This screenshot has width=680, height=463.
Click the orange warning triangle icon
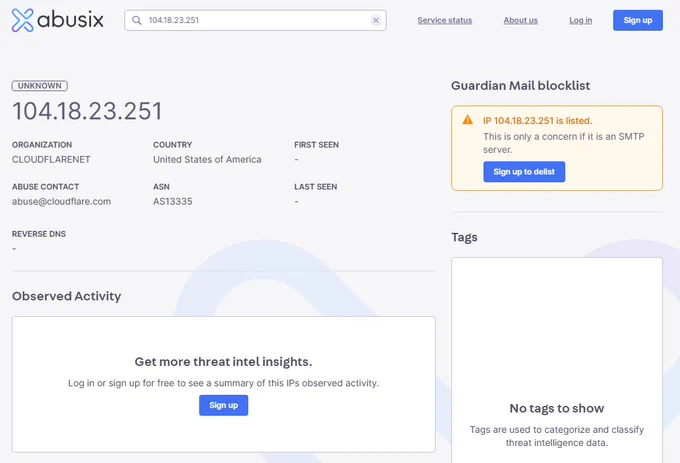tap(468, 120)
